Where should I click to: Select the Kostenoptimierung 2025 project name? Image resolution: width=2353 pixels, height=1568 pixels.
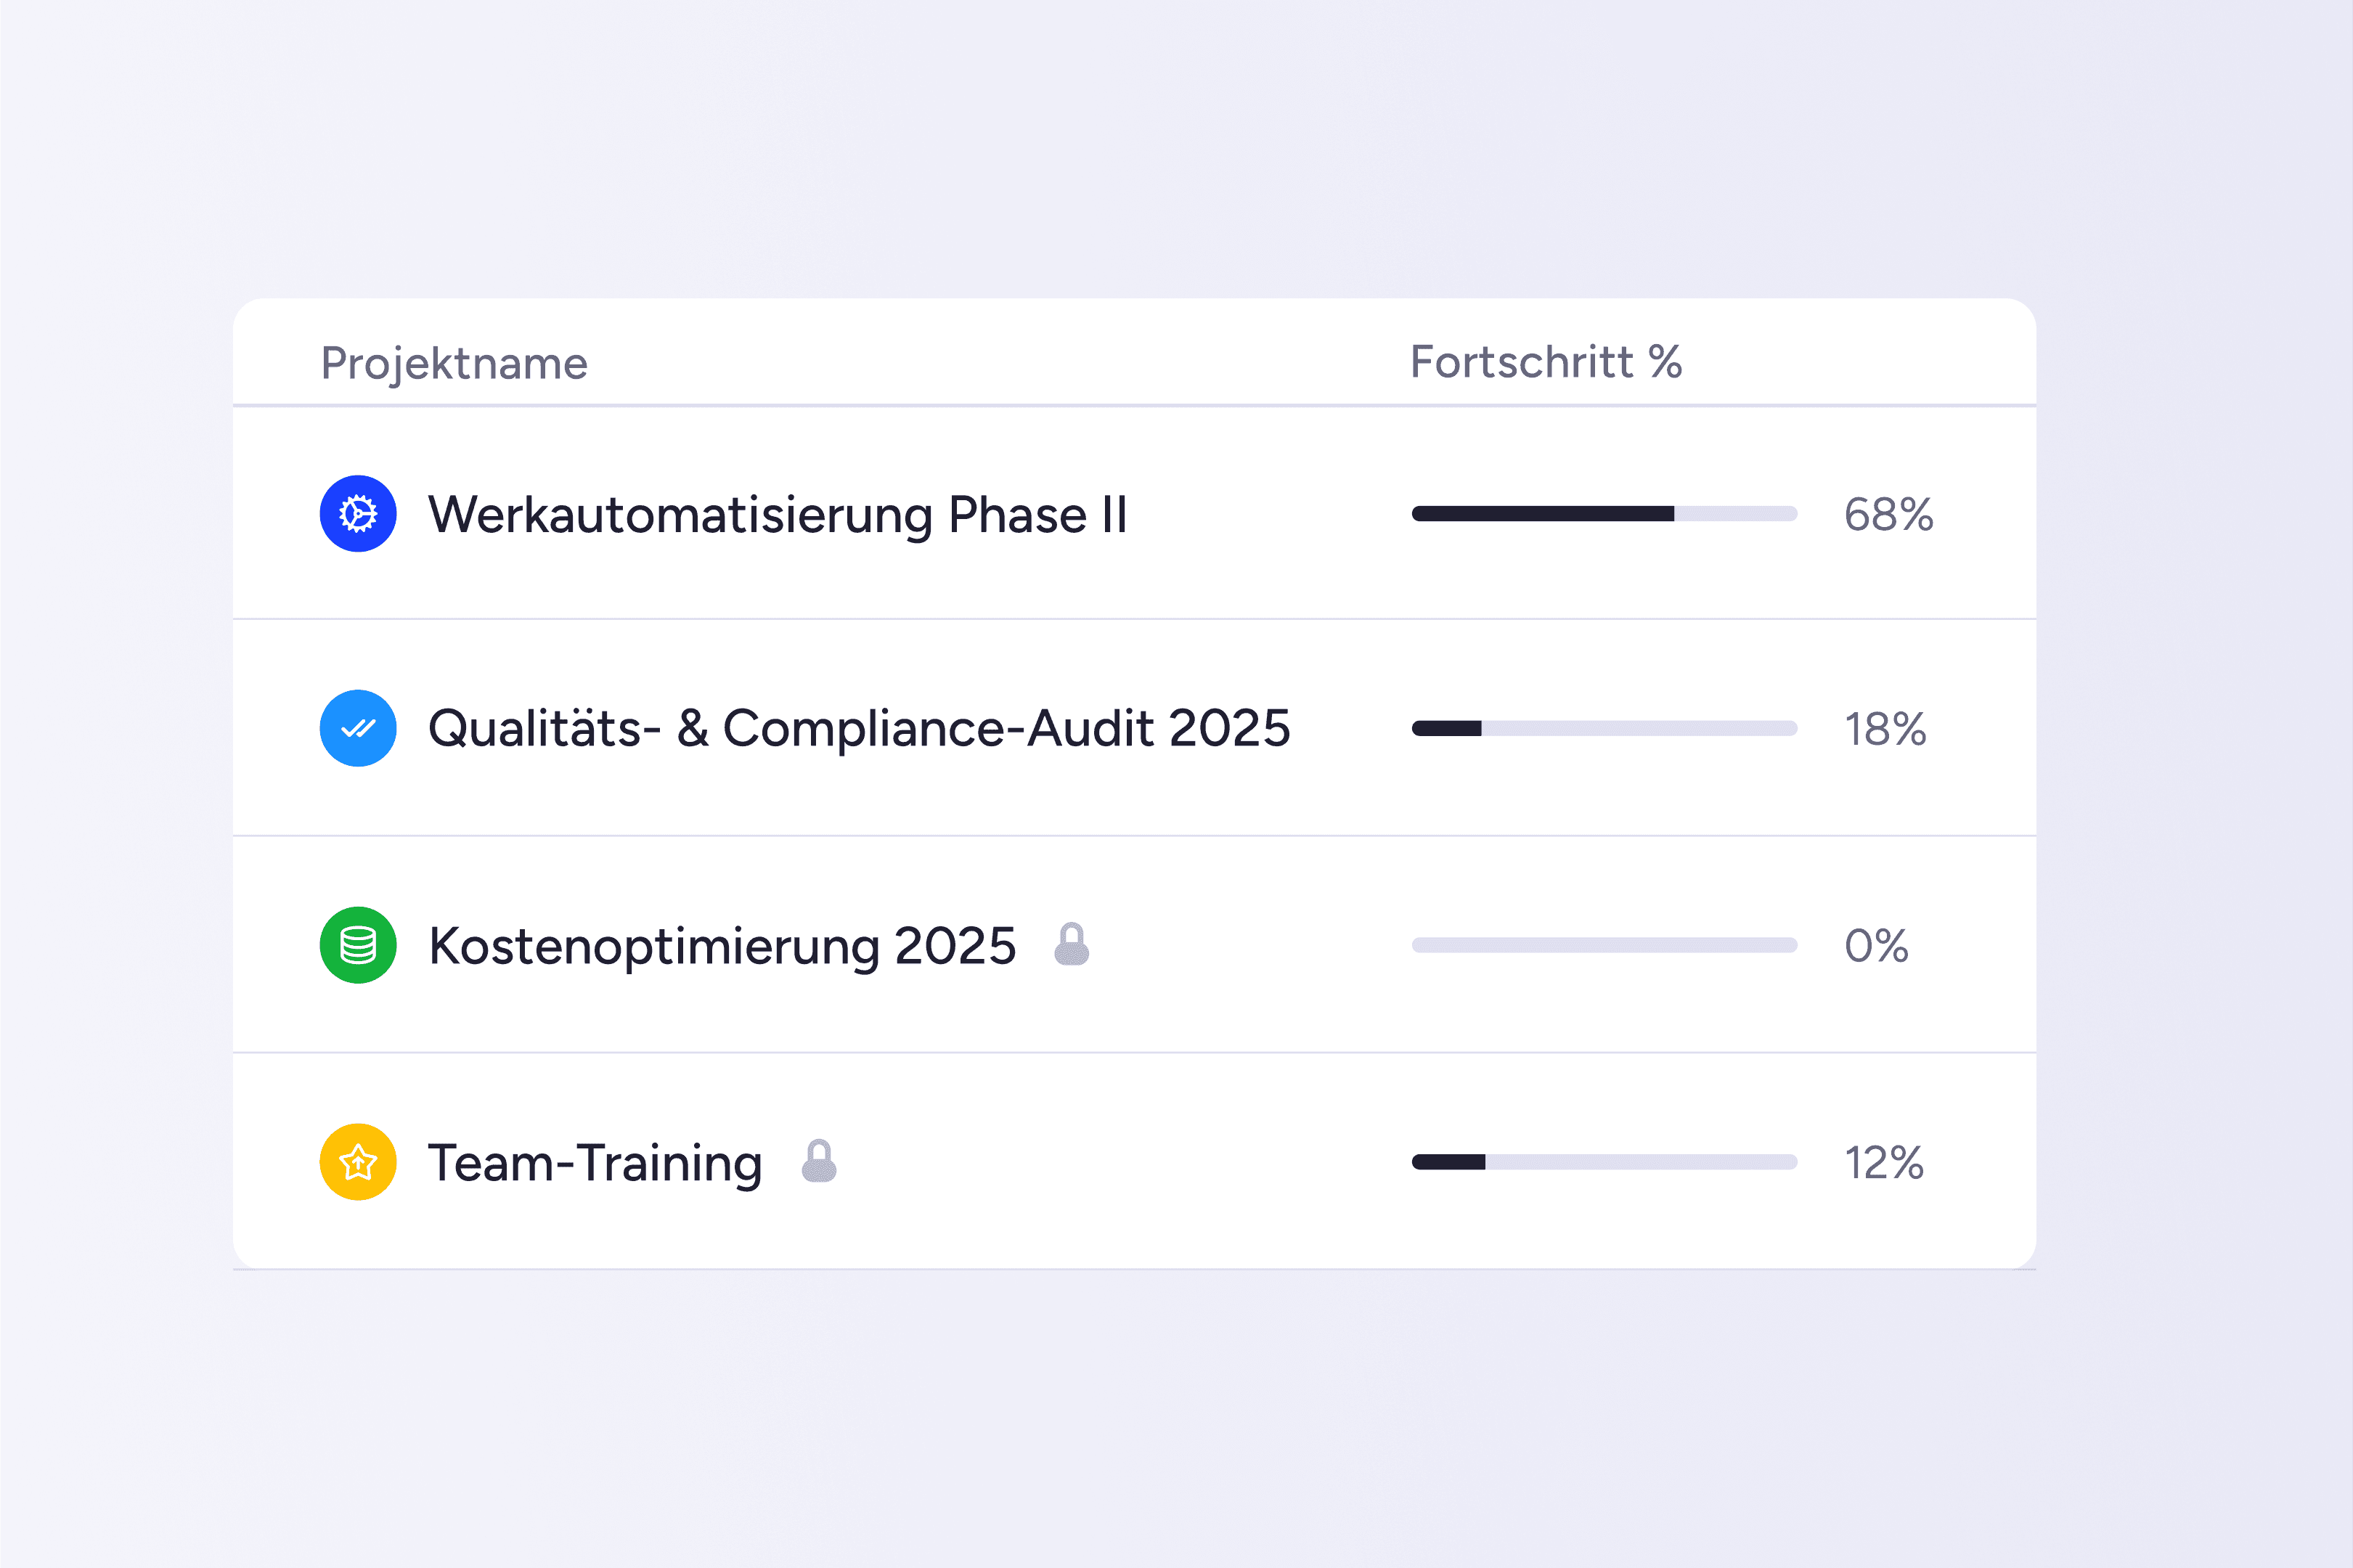click(722, 946)
